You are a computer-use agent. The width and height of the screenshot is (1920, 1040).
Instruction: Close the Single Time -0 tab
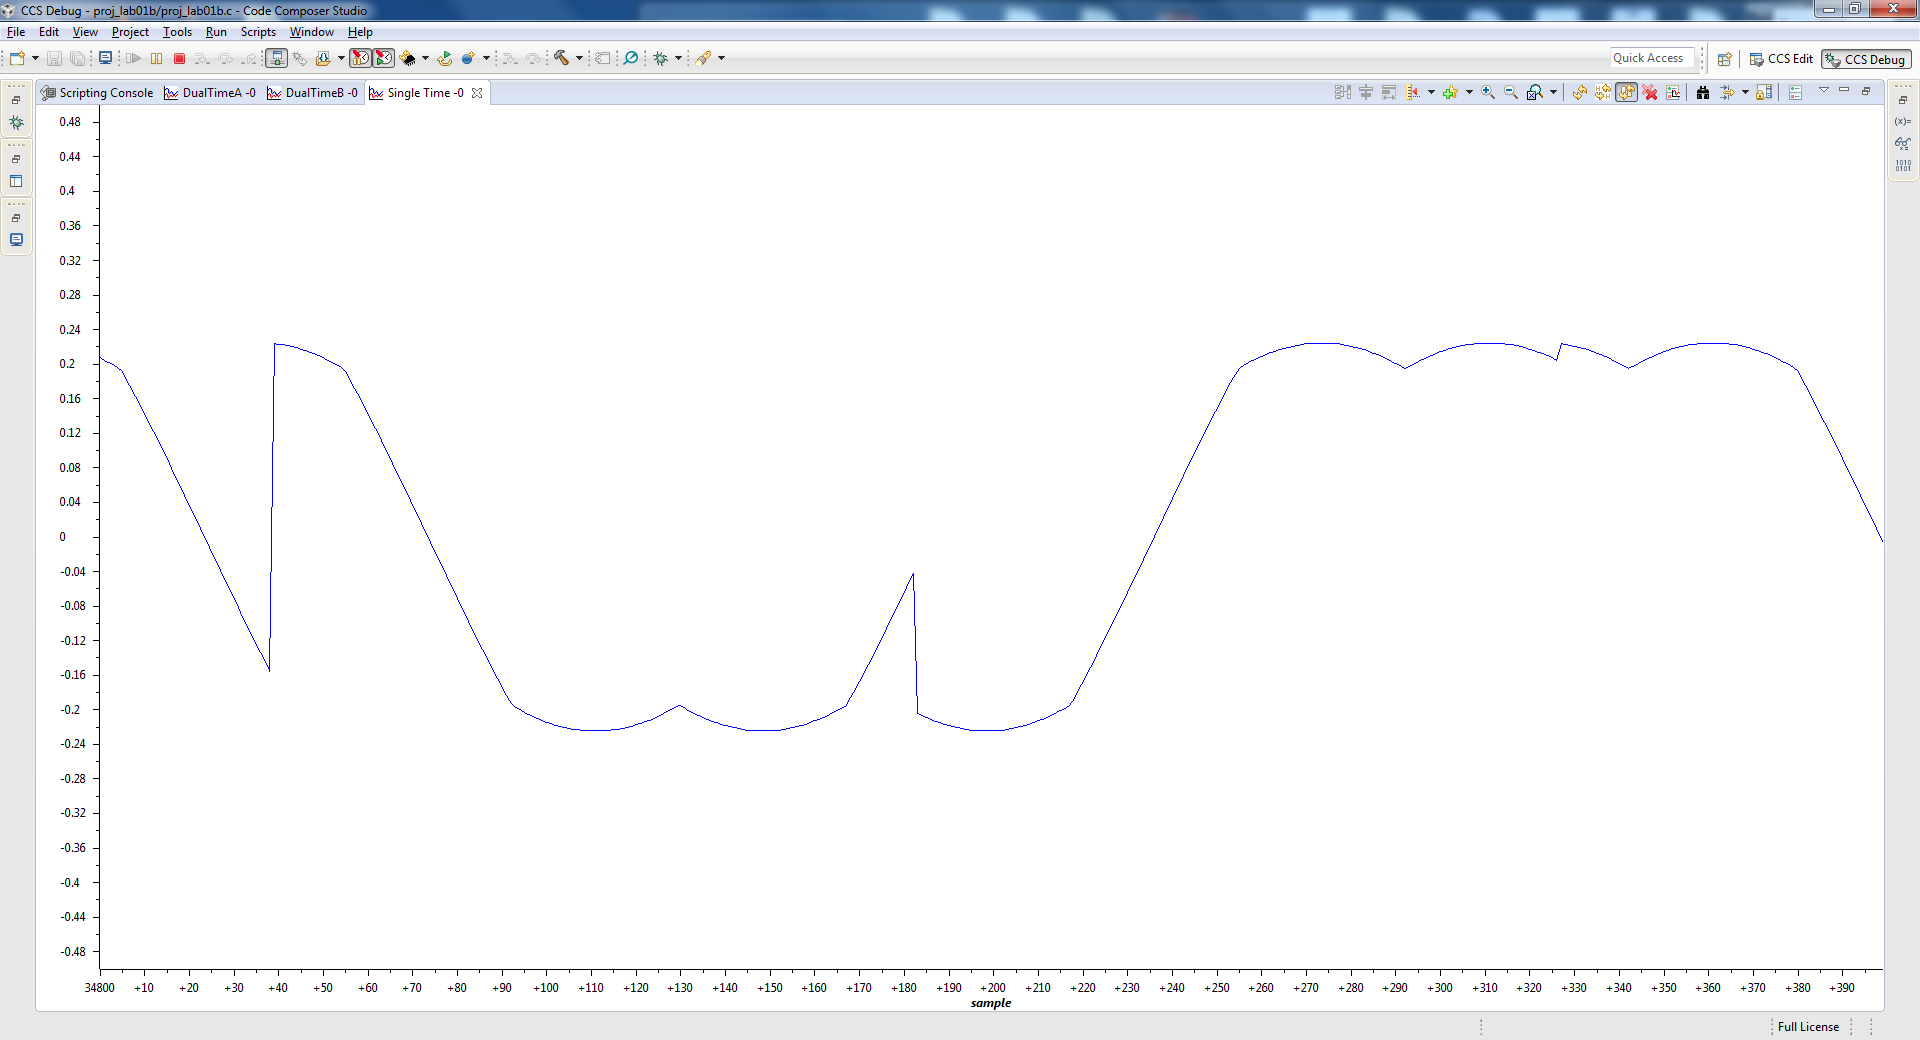477,93
